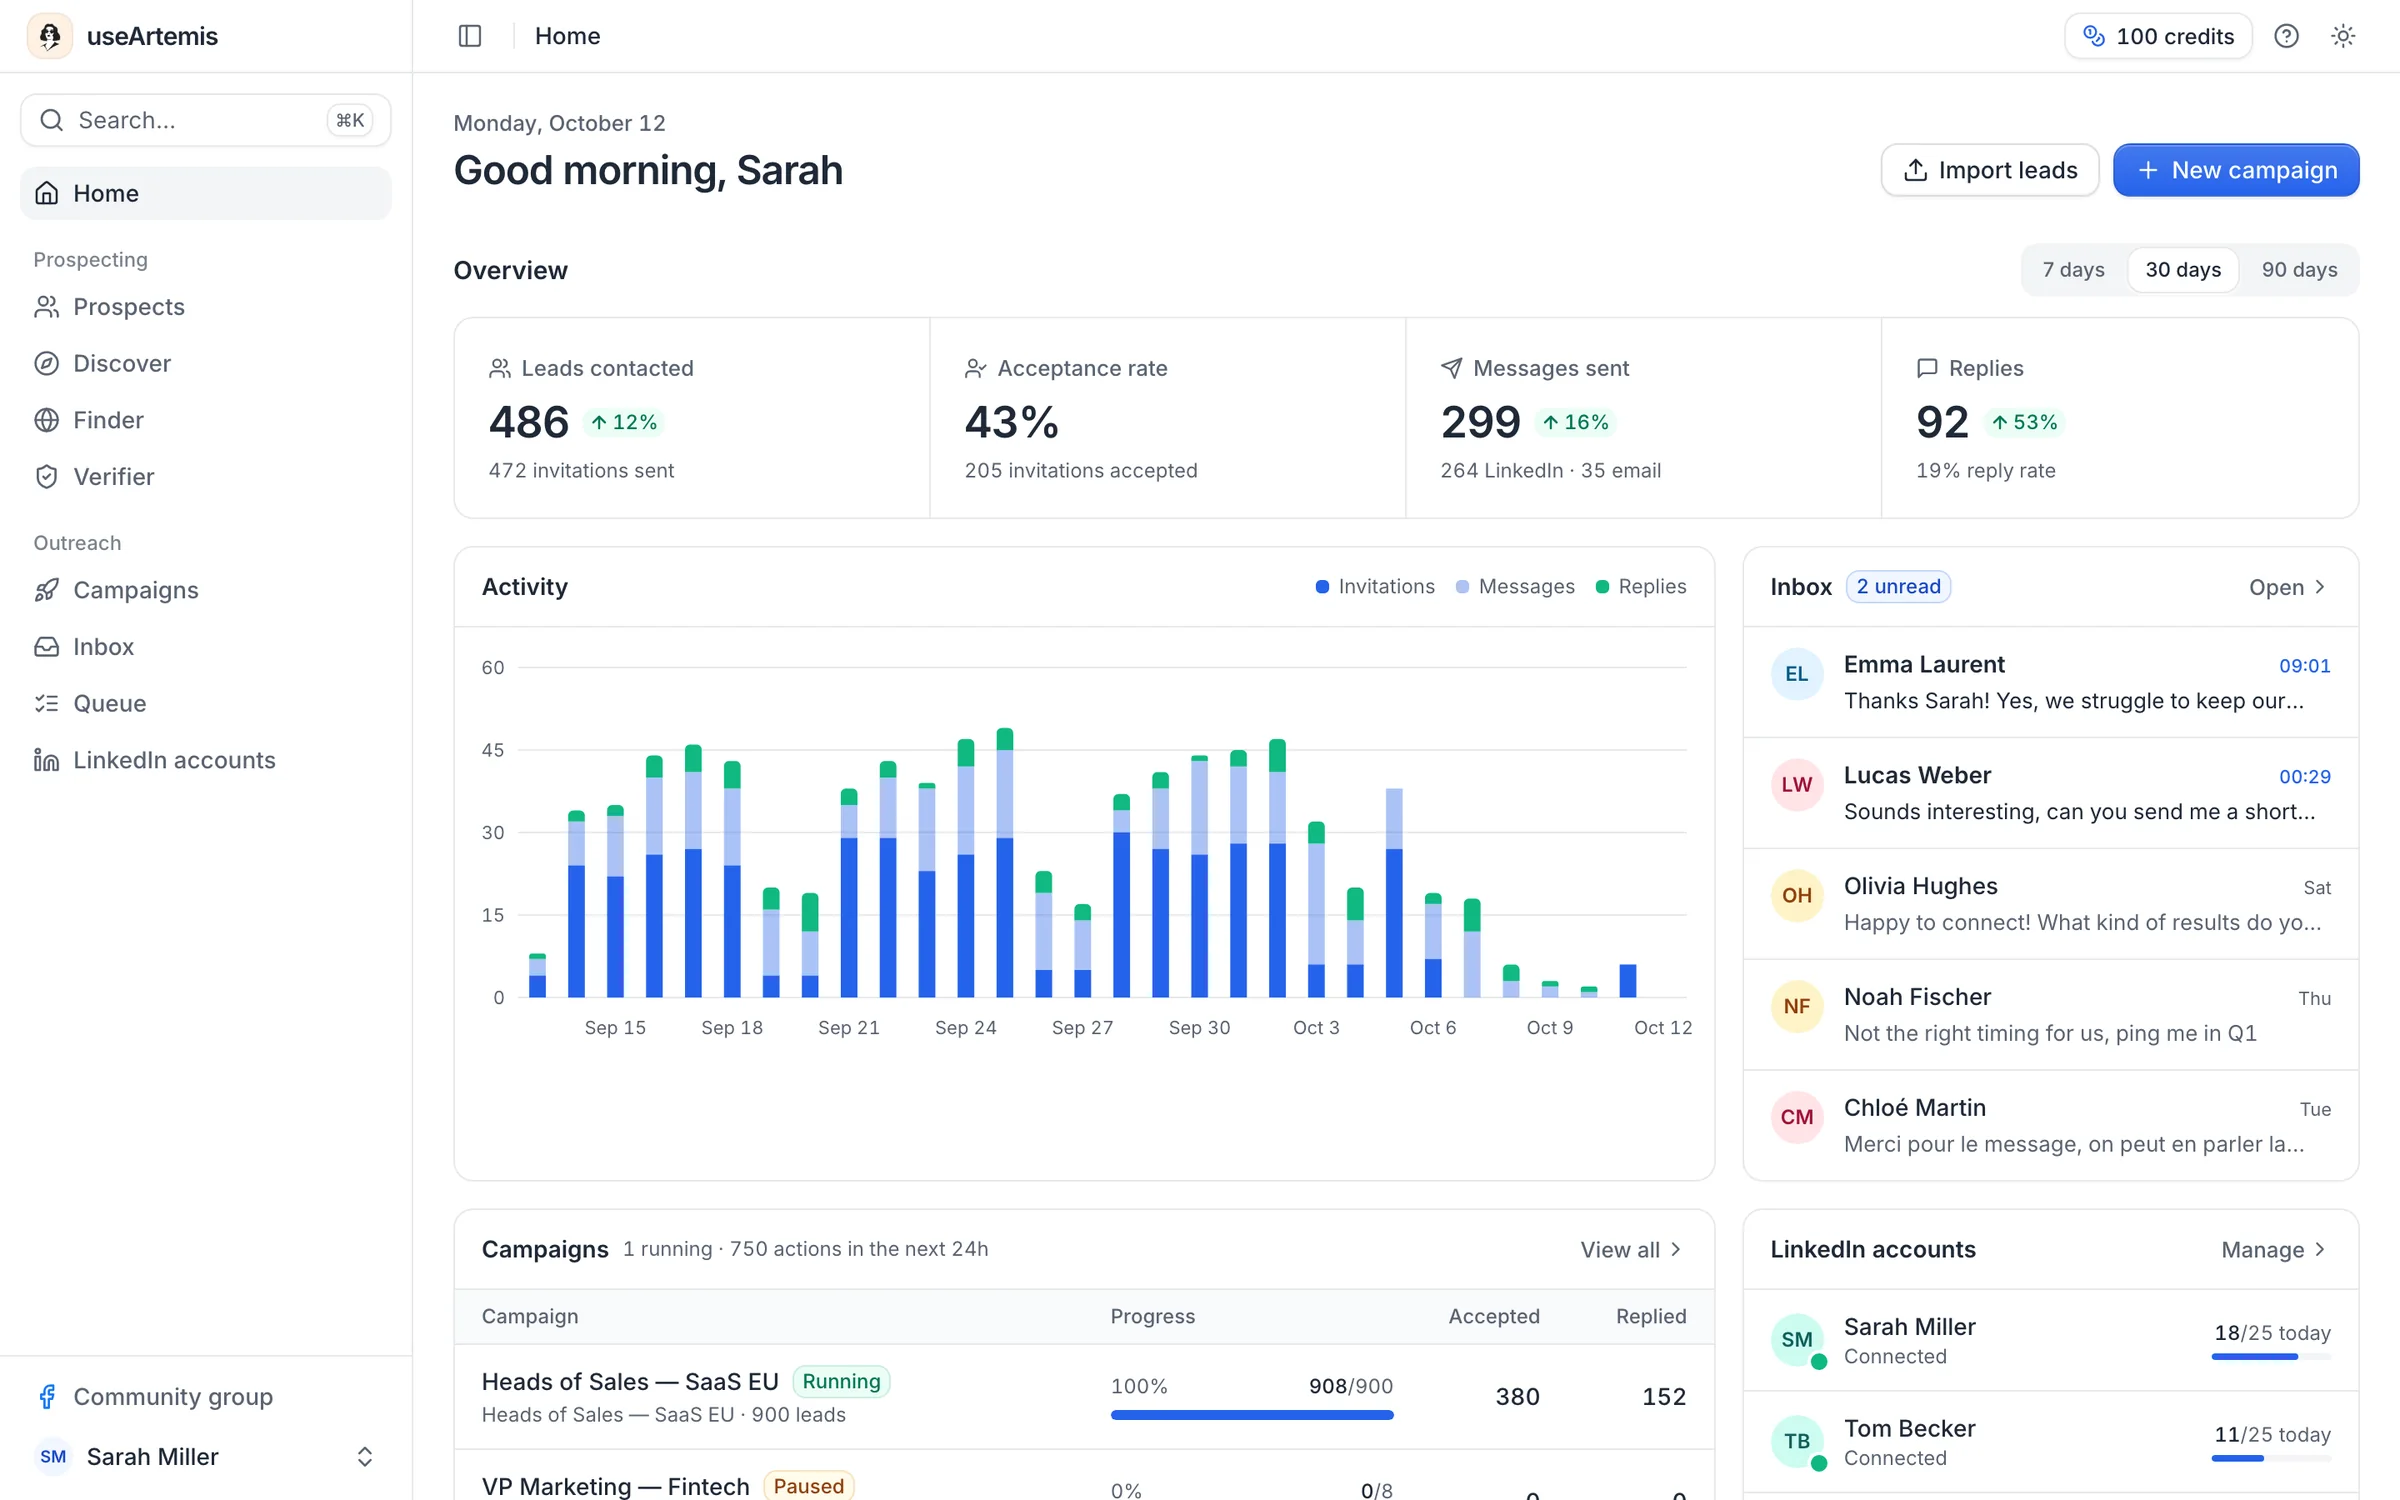Click the Import leads button

[x=1990, y=170]
